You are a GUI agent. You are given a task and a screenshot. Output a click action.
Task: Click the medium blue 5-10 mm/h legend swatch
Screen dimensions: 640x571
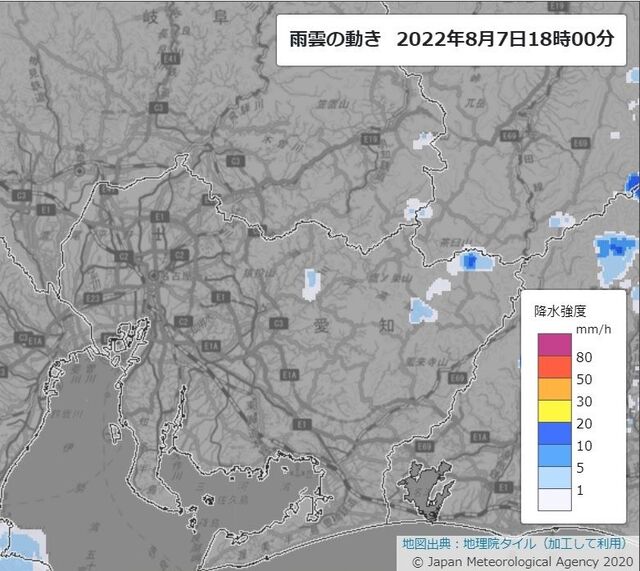click(554, 455)
